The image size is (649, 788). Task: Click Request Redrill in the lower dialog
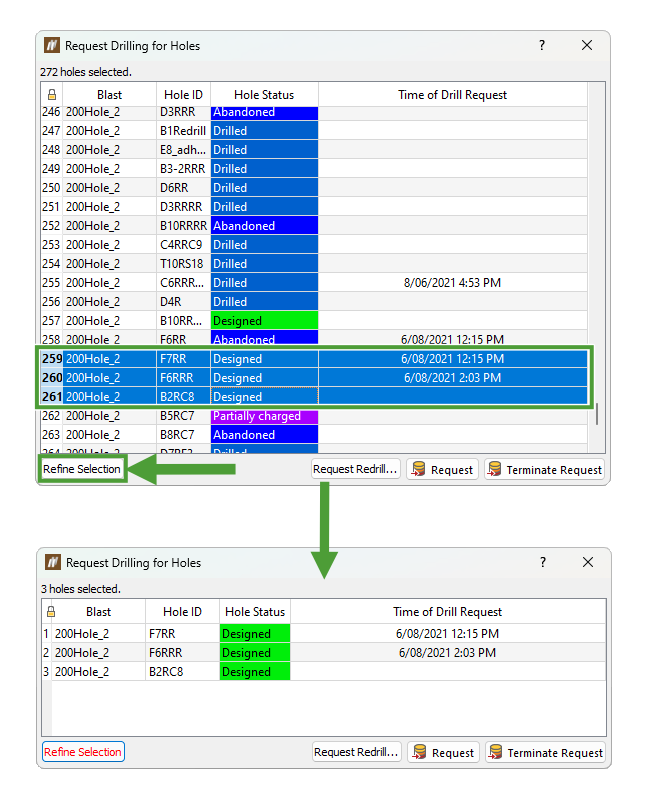(x=356, y=752)
